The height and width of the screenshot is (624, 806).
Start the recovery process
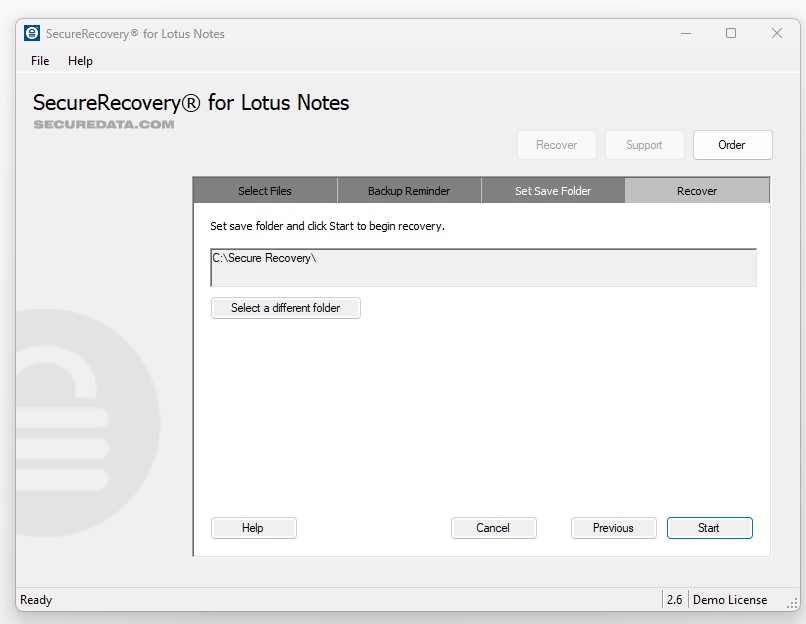point(710,527)
